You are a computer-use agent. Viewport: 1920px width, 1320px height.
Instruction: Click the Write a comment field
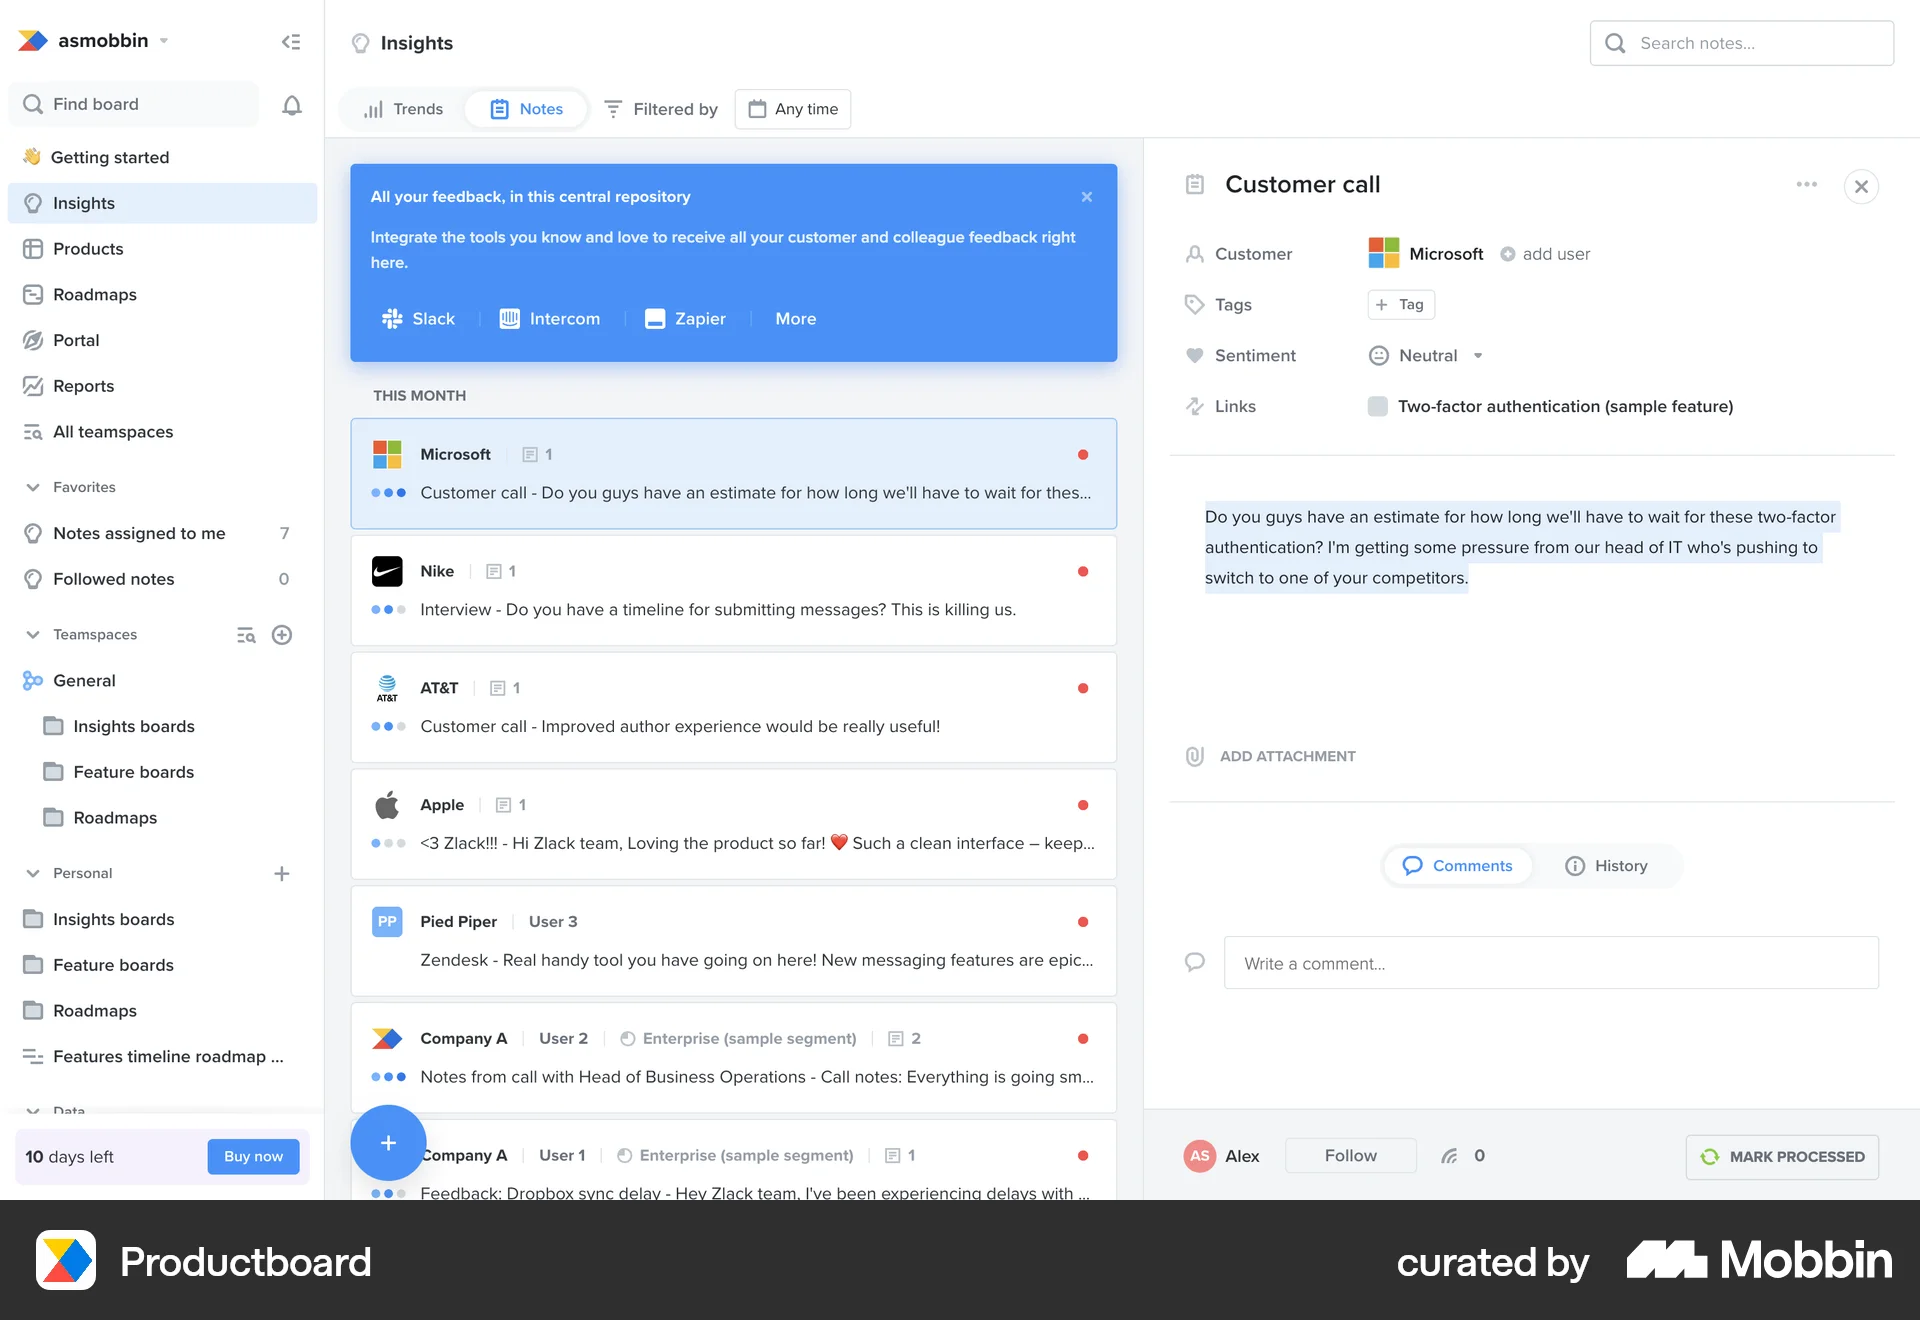click(1550, 964)
